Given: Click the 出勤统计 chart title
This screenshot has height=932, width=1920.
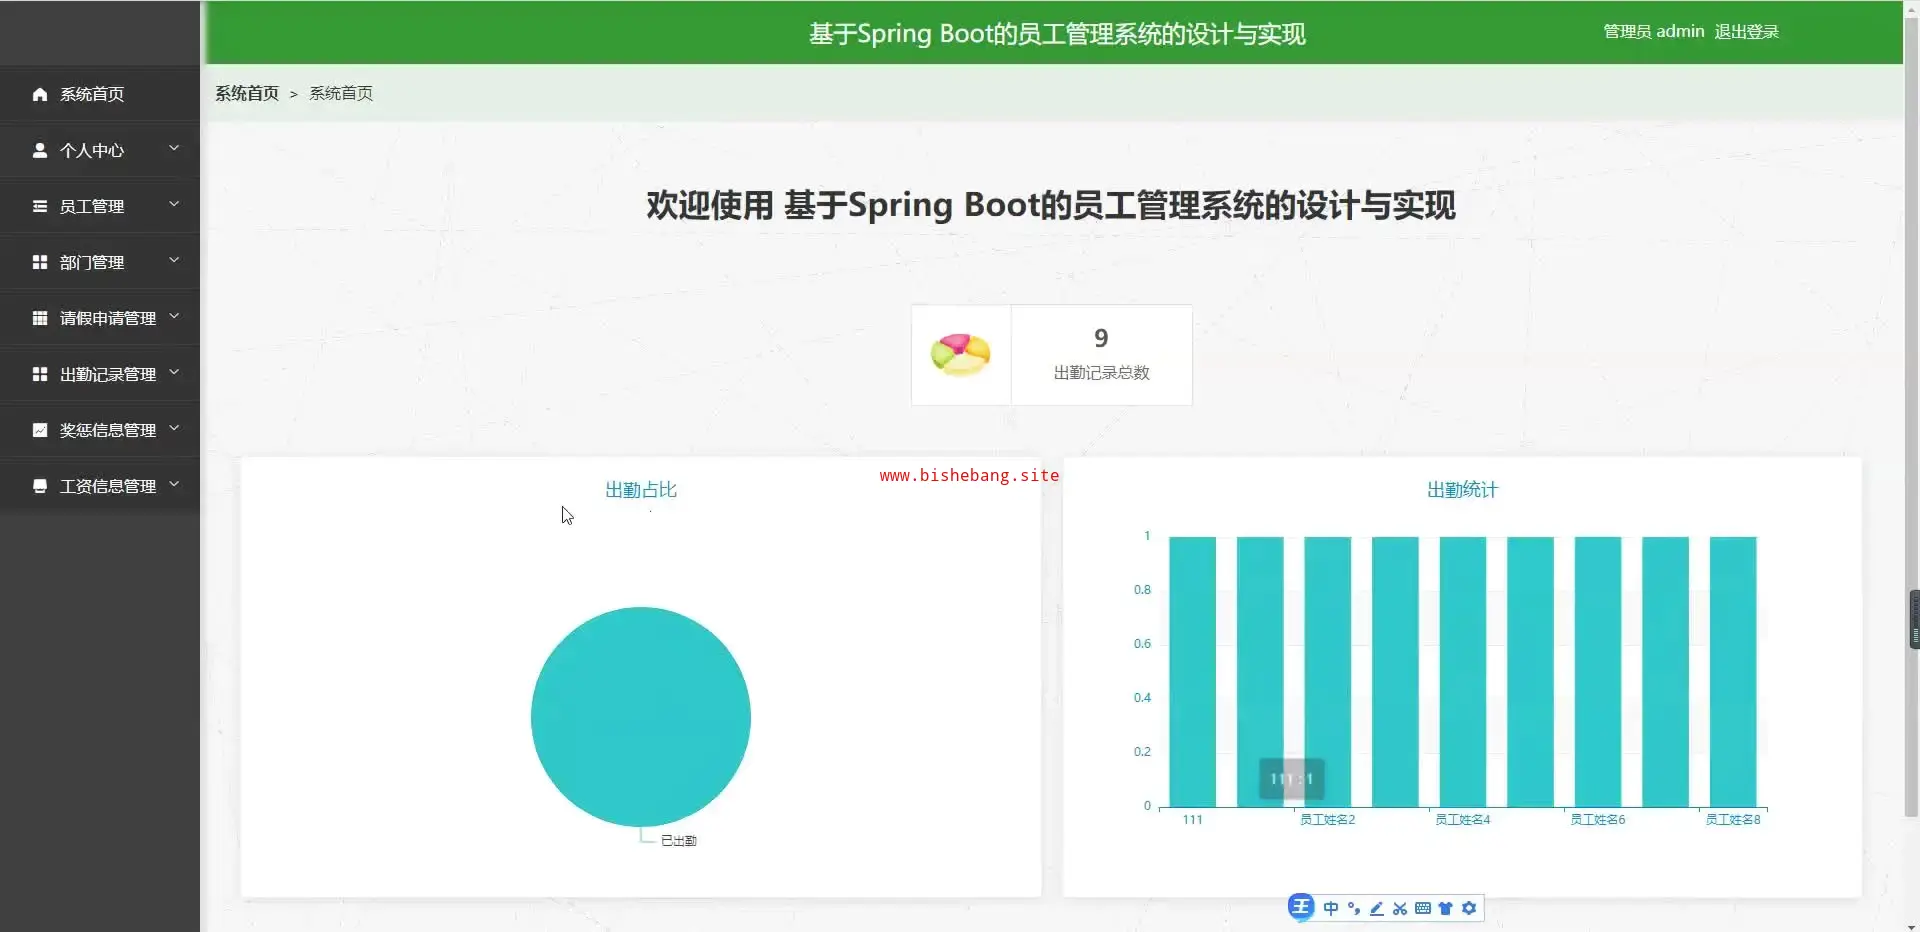Looking at the screenshot, I should pos(1462,490).
